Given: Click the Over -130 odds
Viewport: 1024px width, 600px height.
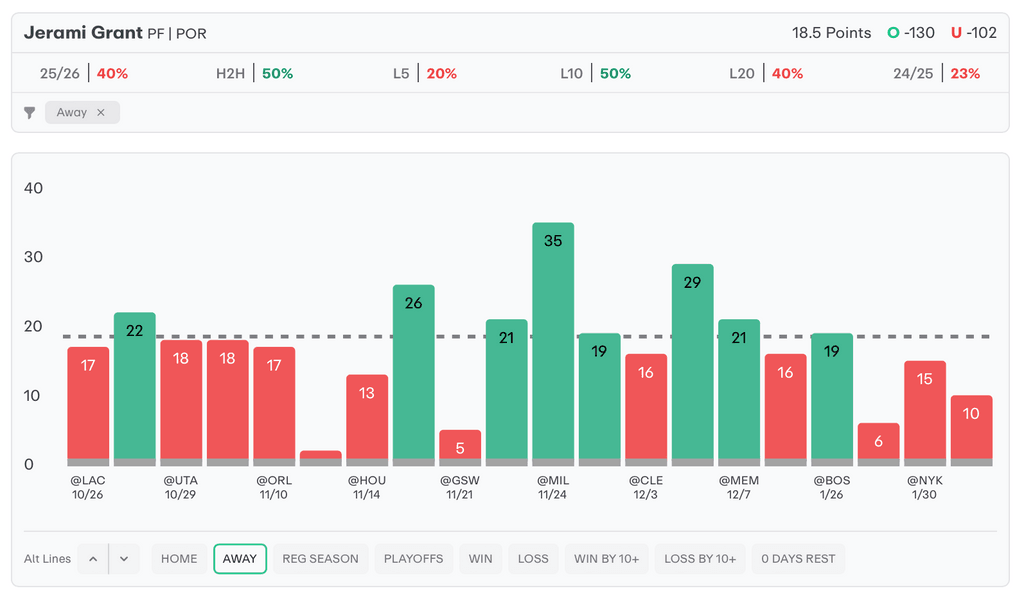Looking at the screenshot, I should pos(910,33).
